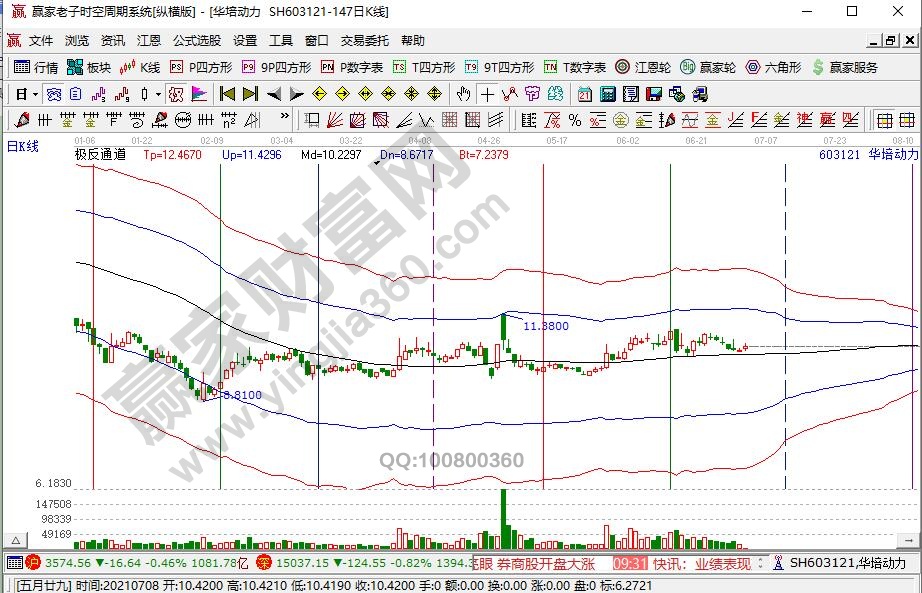The width and height of the screenshot is (922, 593).
Task: Click the 赢家服务 dollar-sign icon
Action: click(819, 68)
